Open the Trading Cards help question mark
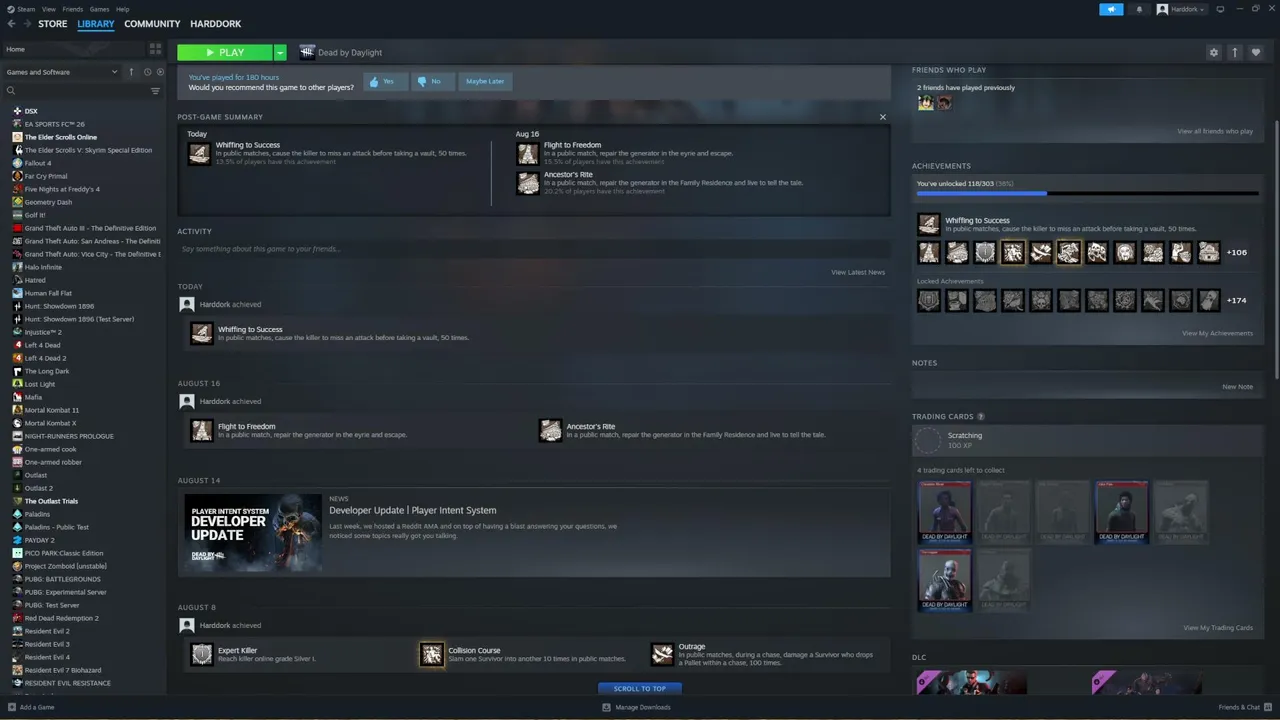Screen dimensions: 1280x720 pyautogui.click(x=980, y=416)
